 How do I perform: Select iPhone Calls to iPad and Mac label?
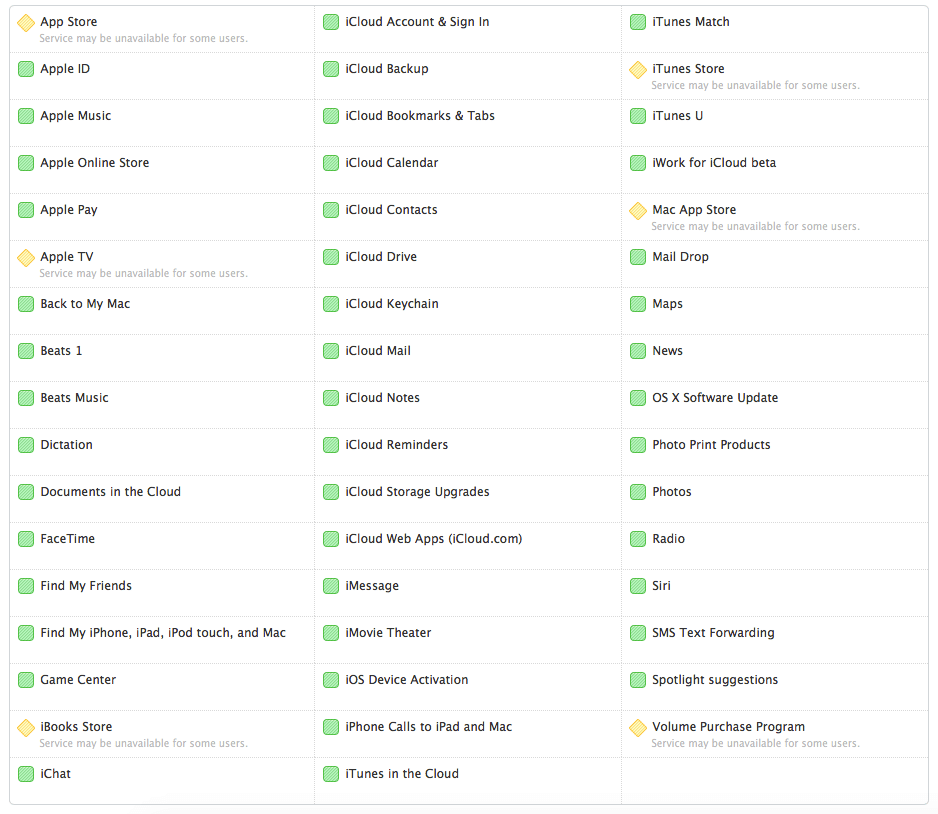pyautogui.click(x=428, y=727)
